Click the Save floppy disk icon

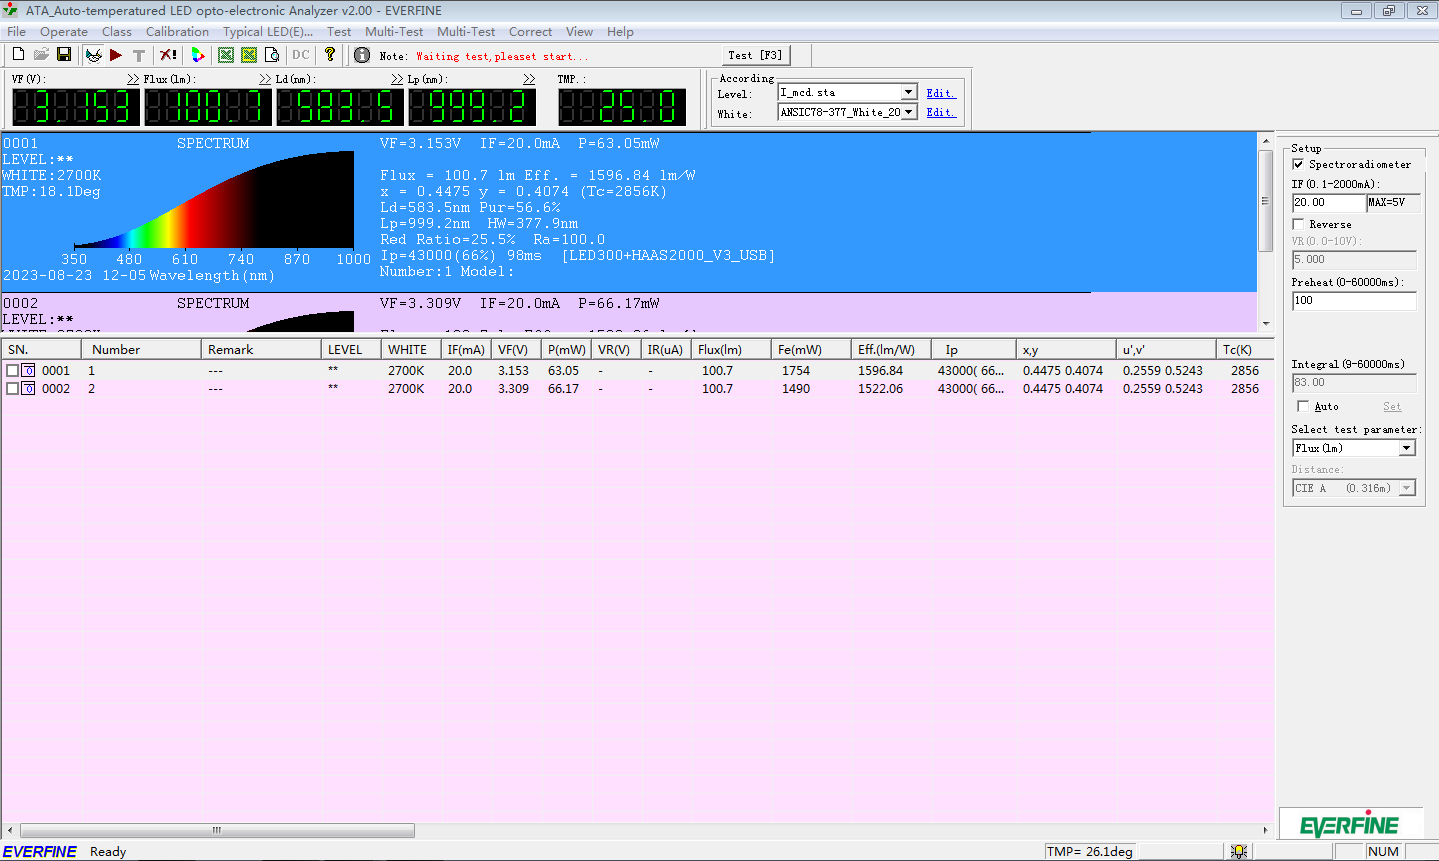(64, 55)
